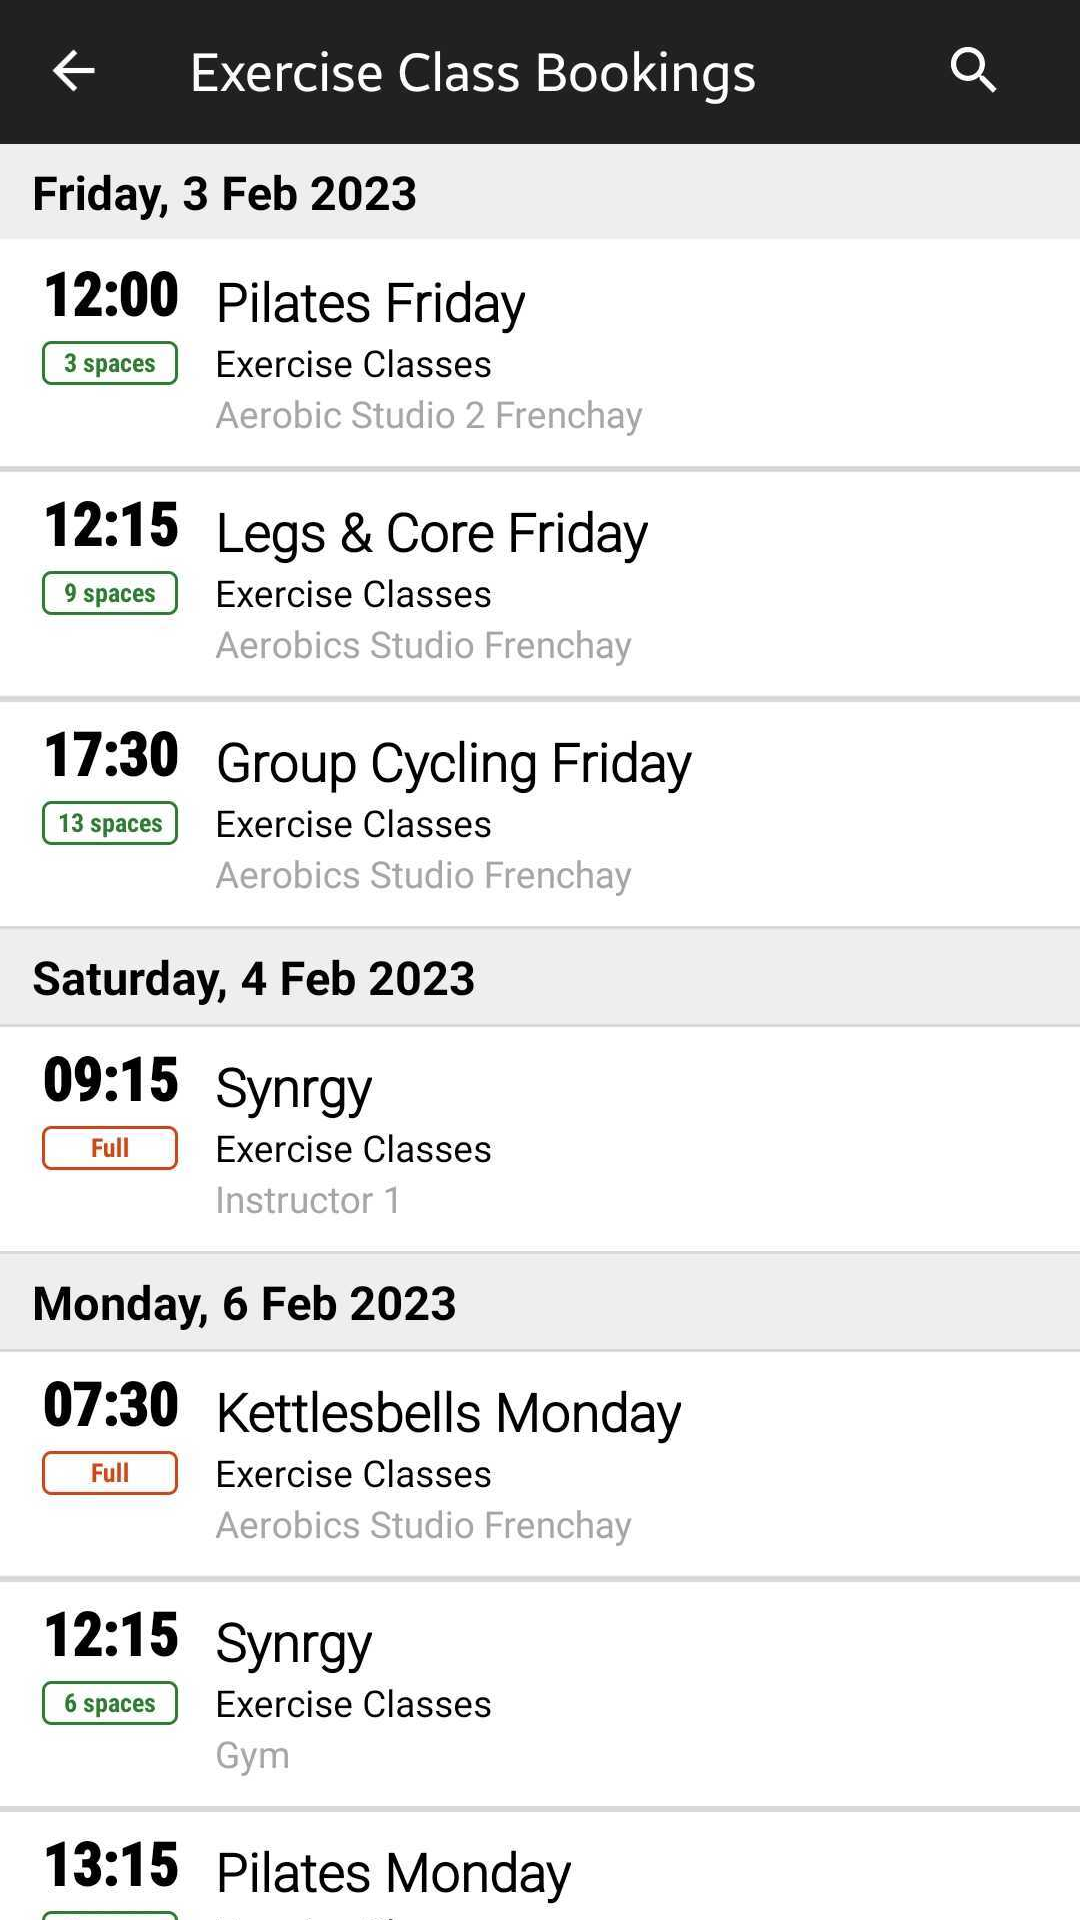Viewport: 1080px width, 1920px height.
Task: Open the Kettlesbells Monday class
Action: tap(448, 1413)
